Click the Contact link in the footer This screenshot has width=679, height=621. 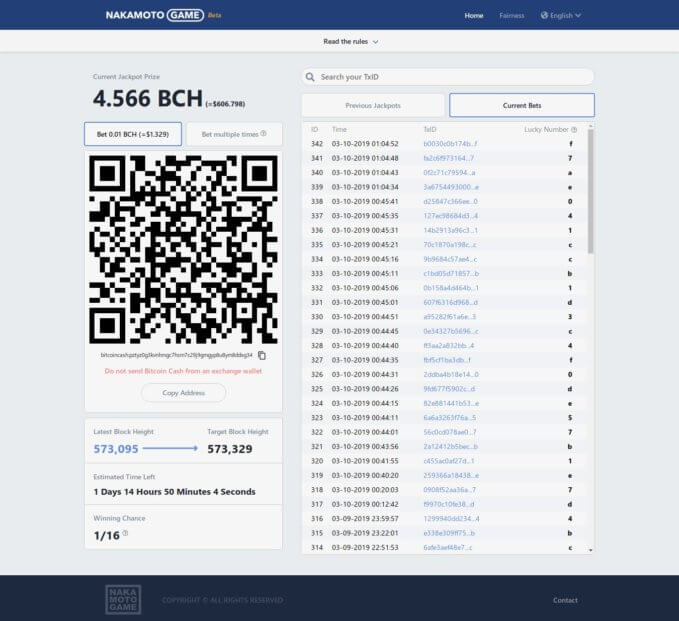tap(565, 600)
